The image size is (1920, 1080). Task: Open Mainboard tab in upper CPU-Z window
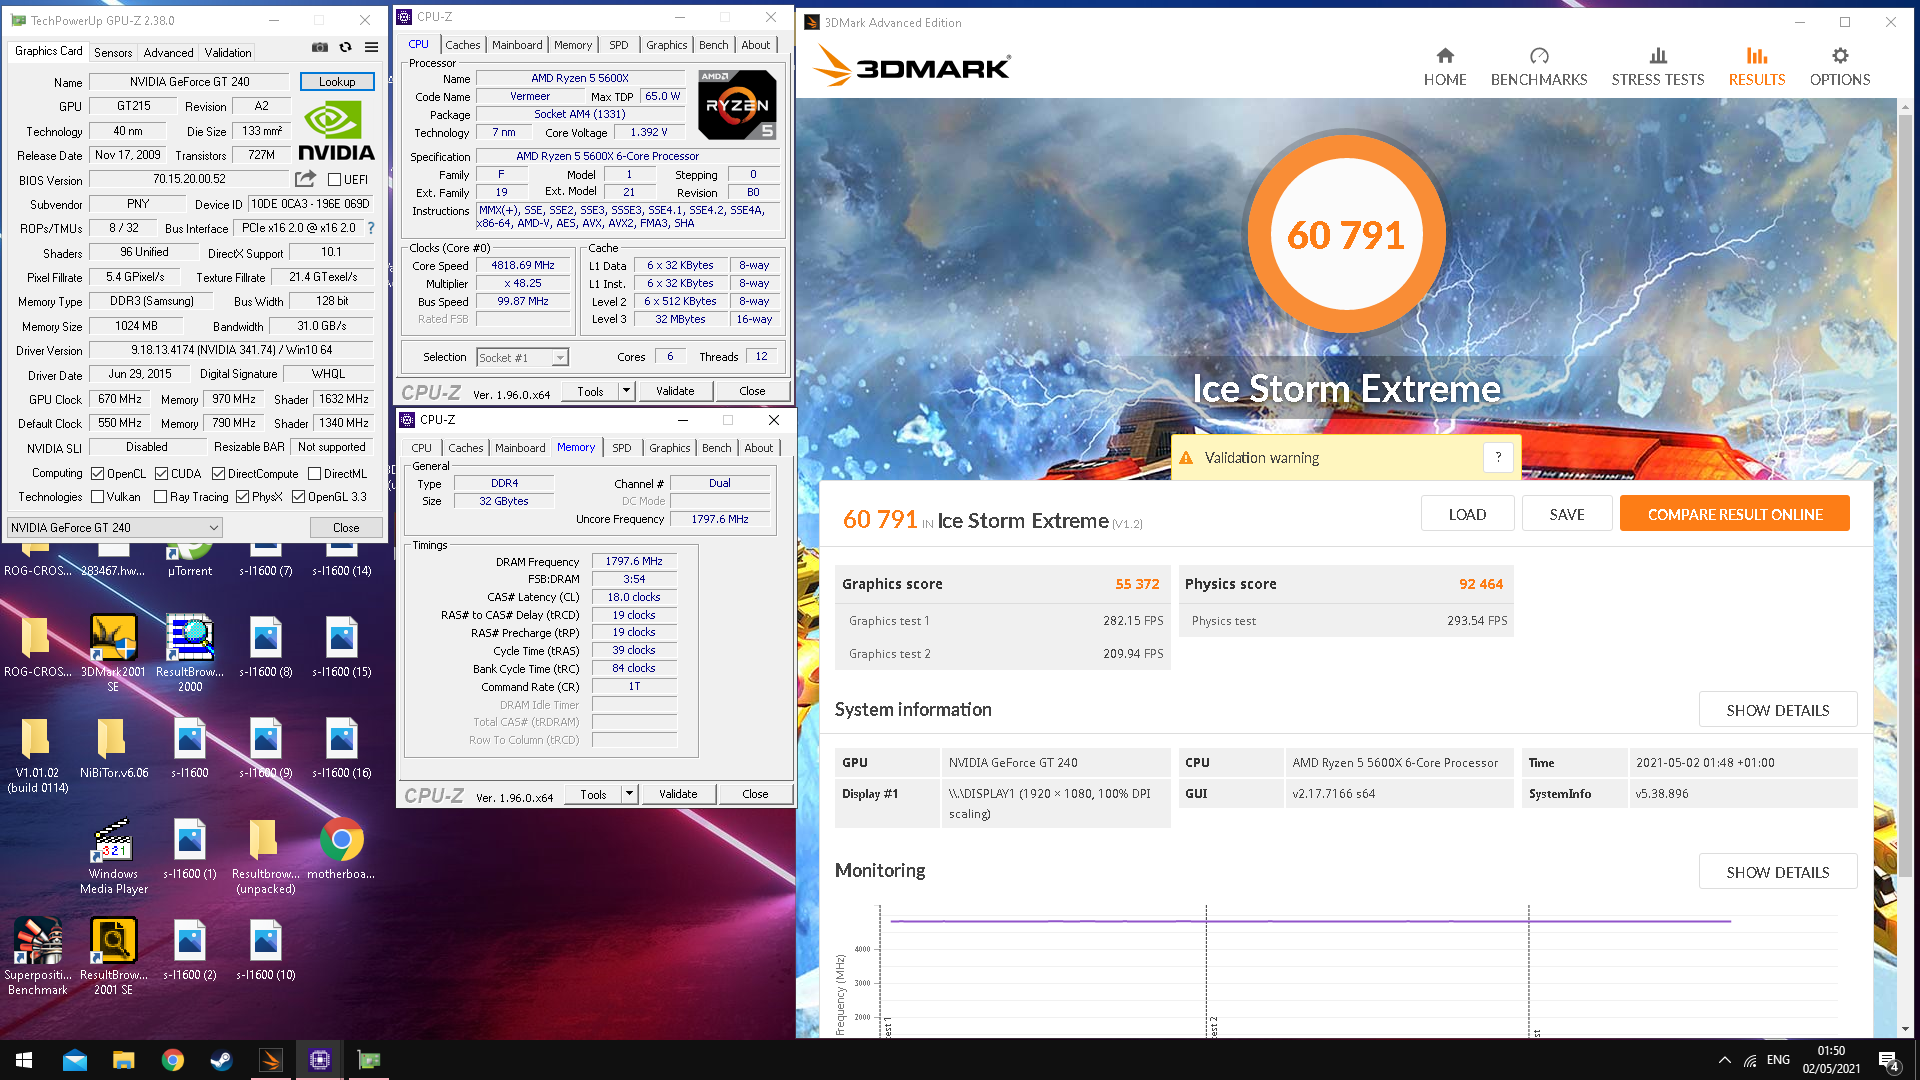pos(517,45)
